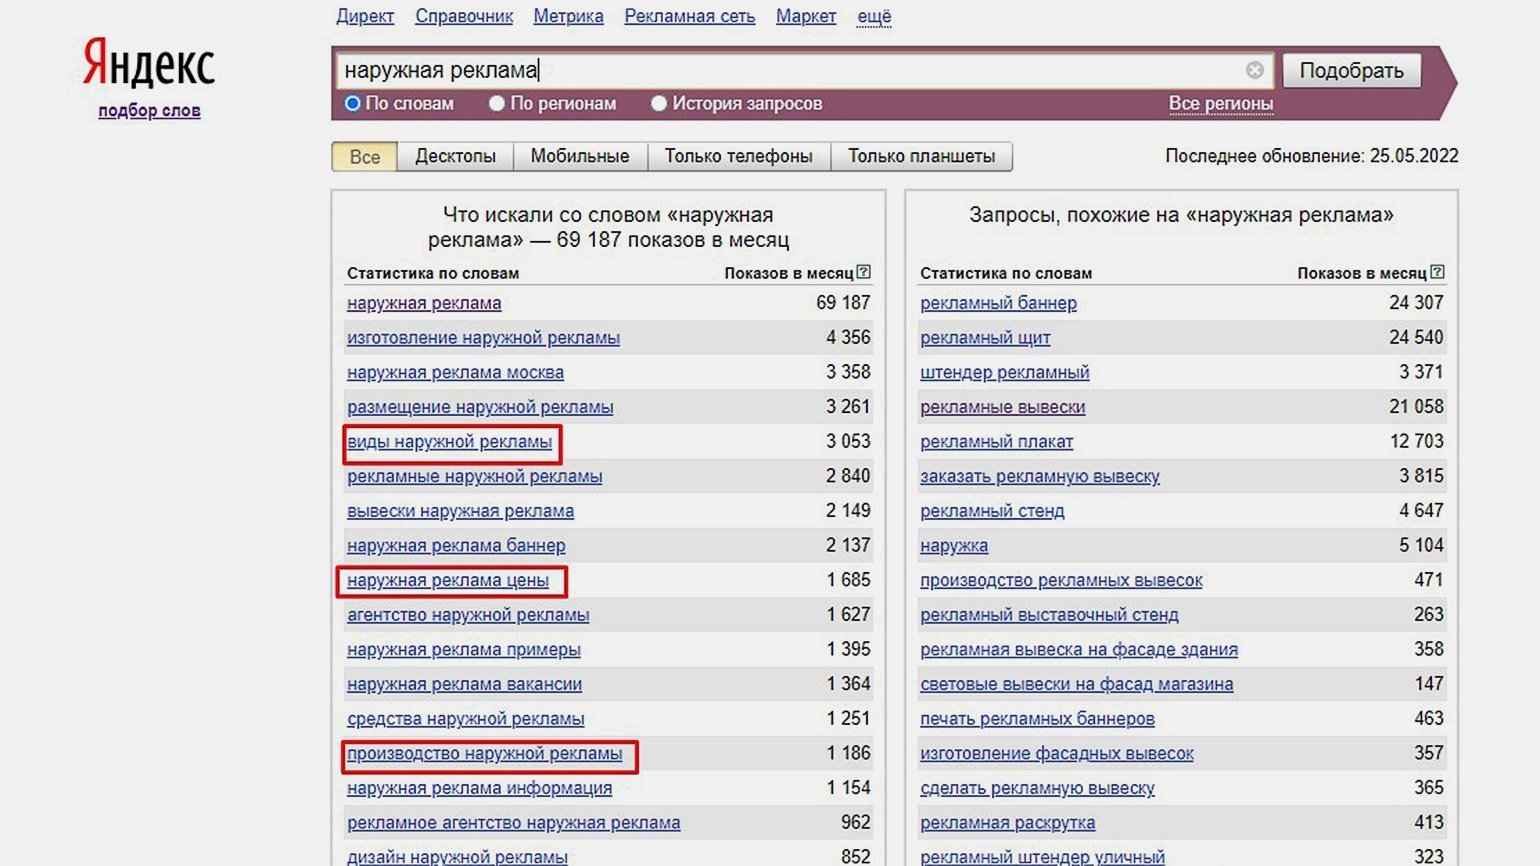Open similar query 'рекламный баннер'
1540x866 pixels.
(x=998, y=303)
